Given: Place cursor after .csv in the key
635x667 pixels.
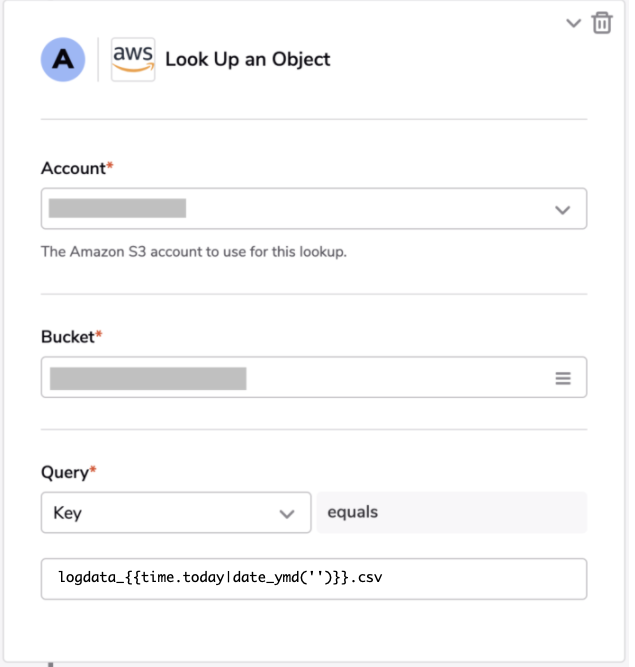Looking at the screenshot, I should pos(383,578).
